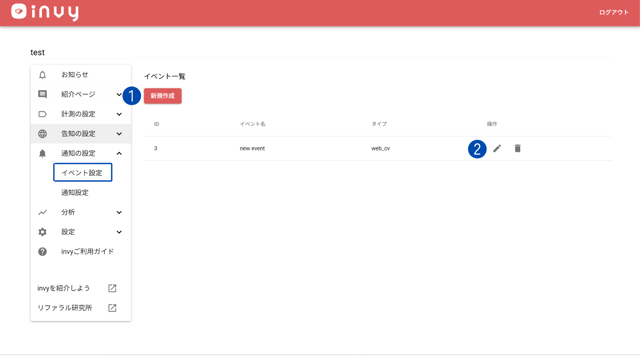This screenshot has width=644, height=362.
Task: Select the 通知の設定 menu item
Action: click(78, 153)
